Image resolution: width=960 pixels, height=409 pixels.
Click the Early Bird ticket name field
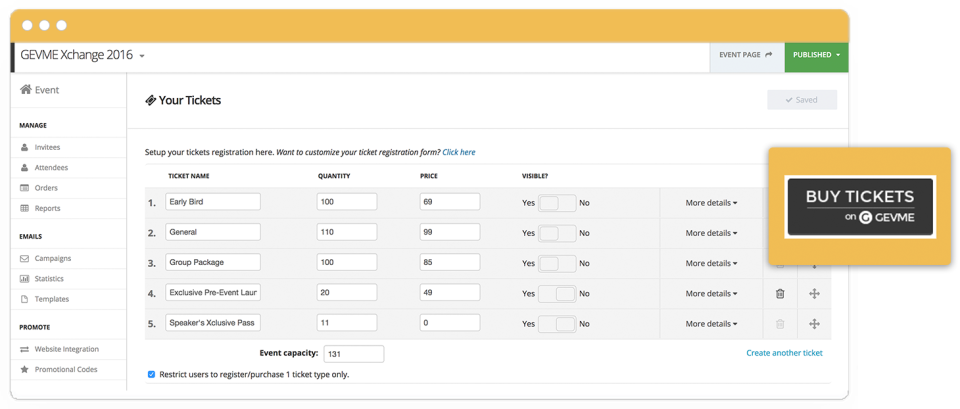tap(213, 201)
